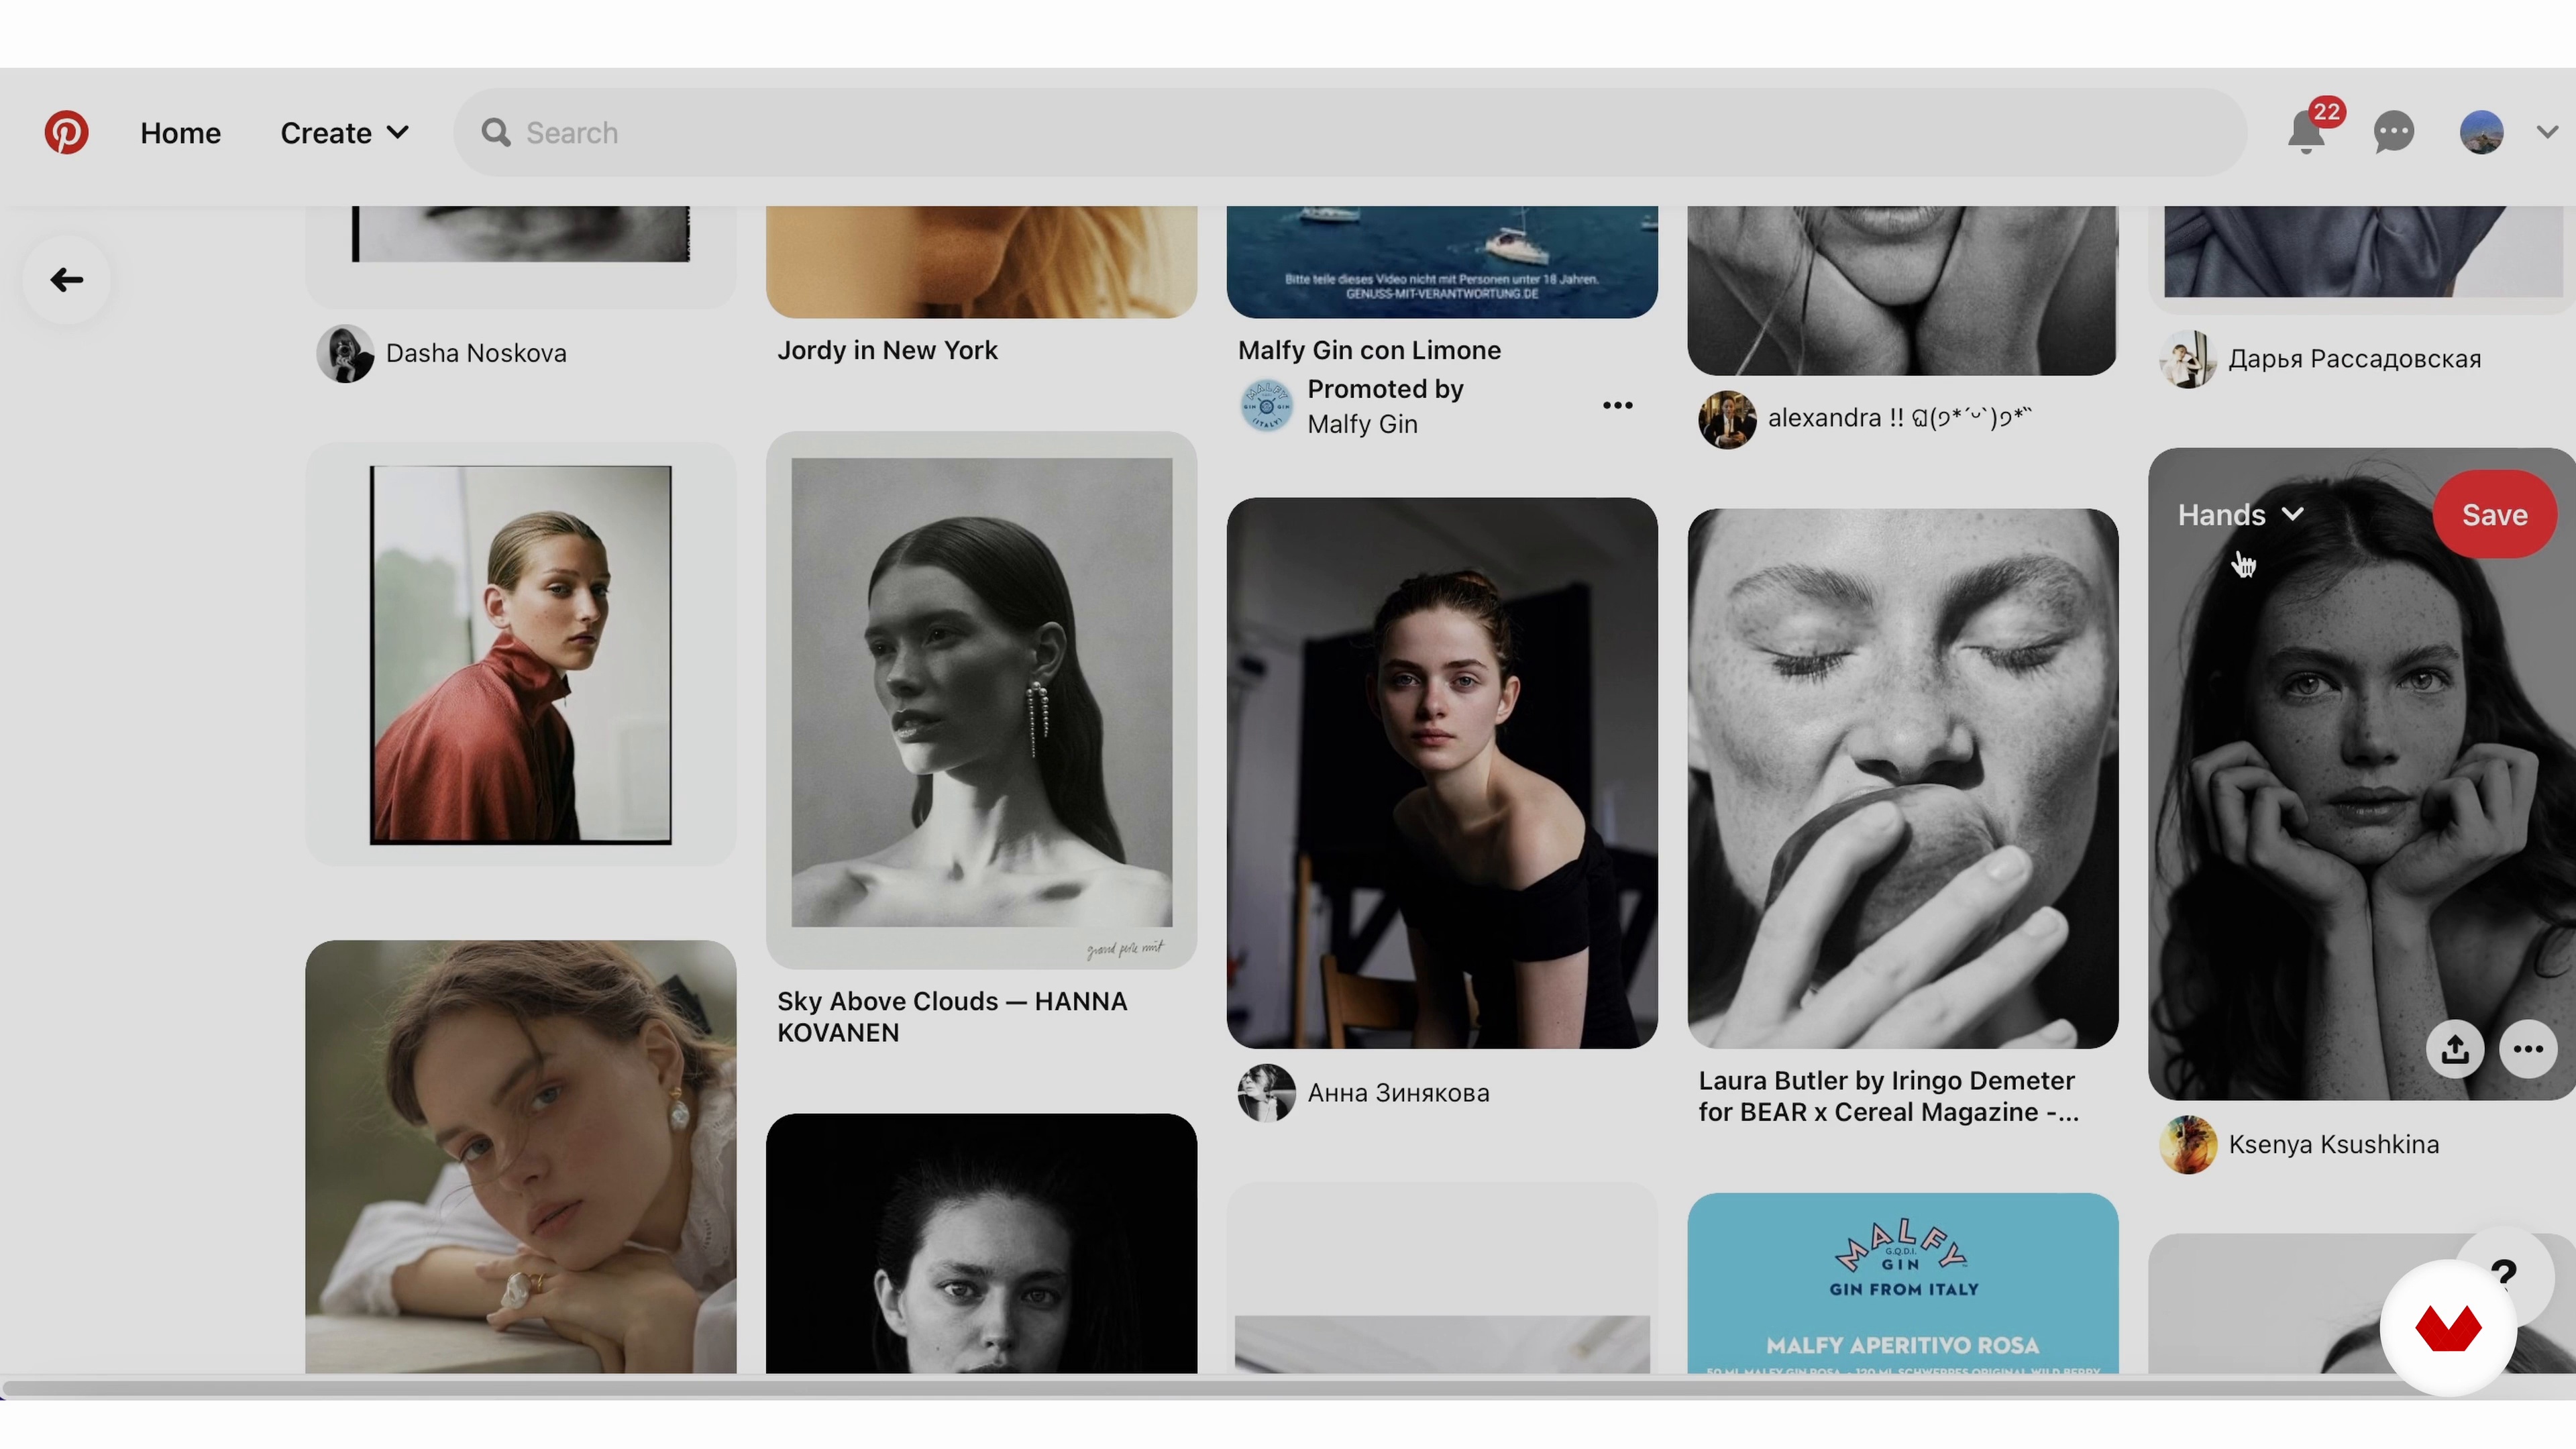Open the Malfy Gin promoter name
The image size is (2576, 1449).
pos(1362,424)
